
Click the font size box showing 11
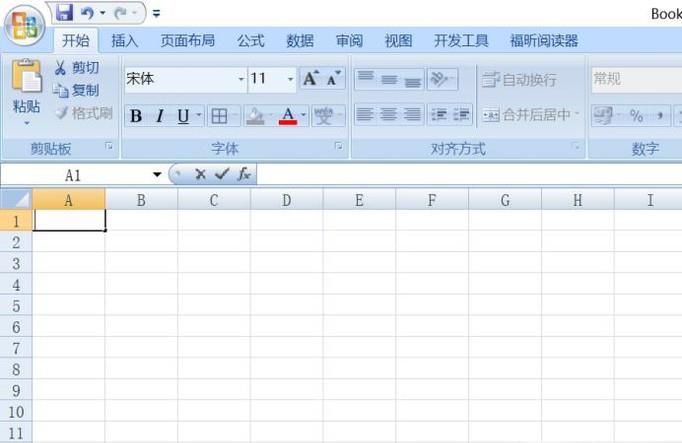tap(267, 79)
